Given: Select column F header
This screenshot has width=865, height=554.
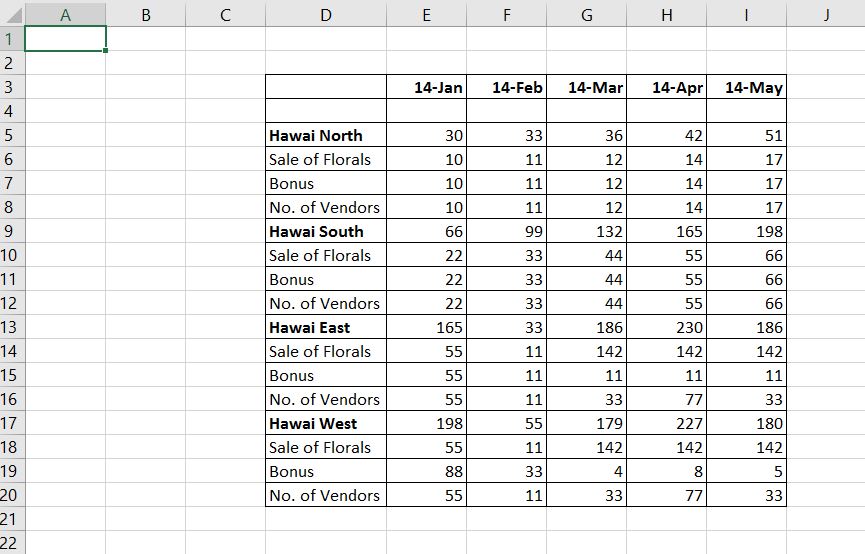Looking at the screenshot, I should tap(506, 14).
